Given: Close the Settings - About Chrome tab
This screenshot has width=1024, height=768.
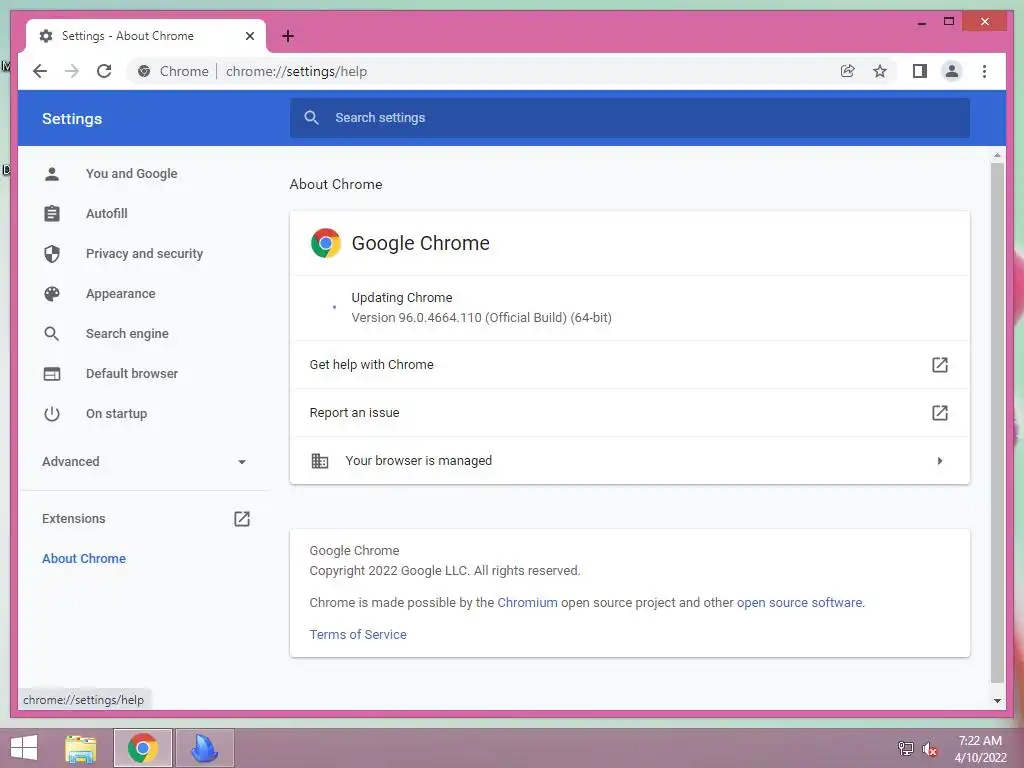Looking at the screenshot, I should pyautogui.click(x=249, y=36).
